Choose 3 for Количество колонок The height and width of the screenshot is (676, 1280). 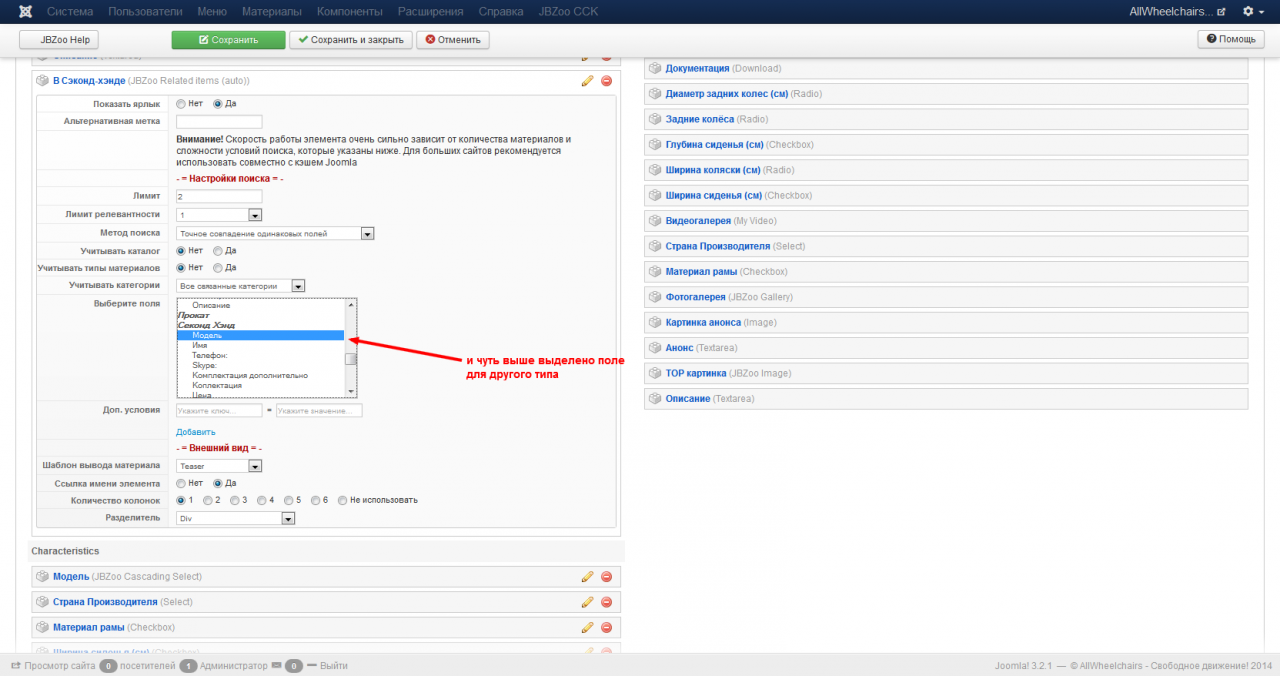(234, 500)
